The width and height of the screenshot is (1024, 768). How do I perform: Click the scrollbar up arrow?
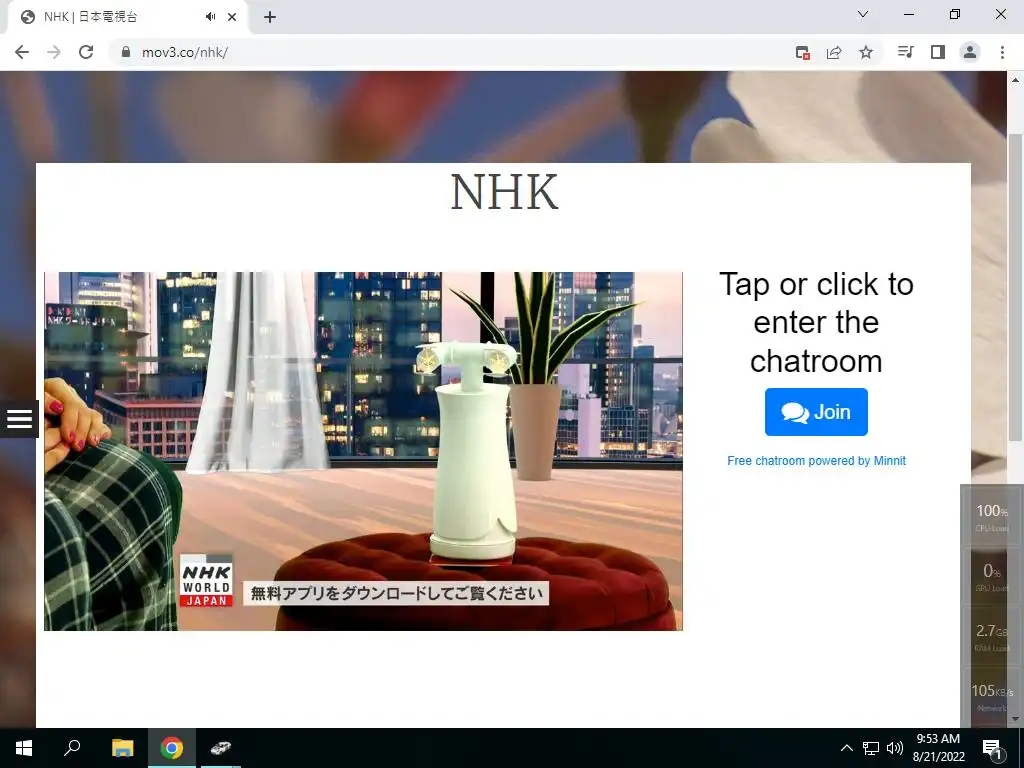coord(1015,80)
